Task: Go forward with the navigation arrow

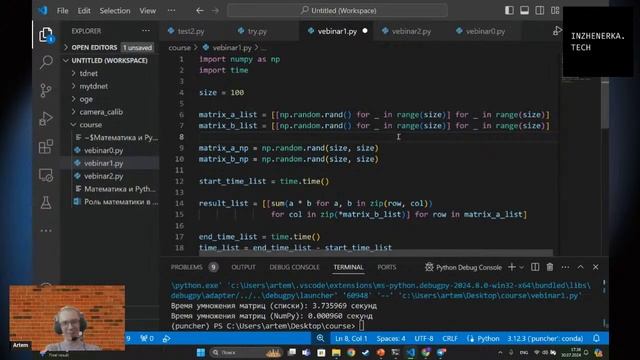Action: (215, 11)
